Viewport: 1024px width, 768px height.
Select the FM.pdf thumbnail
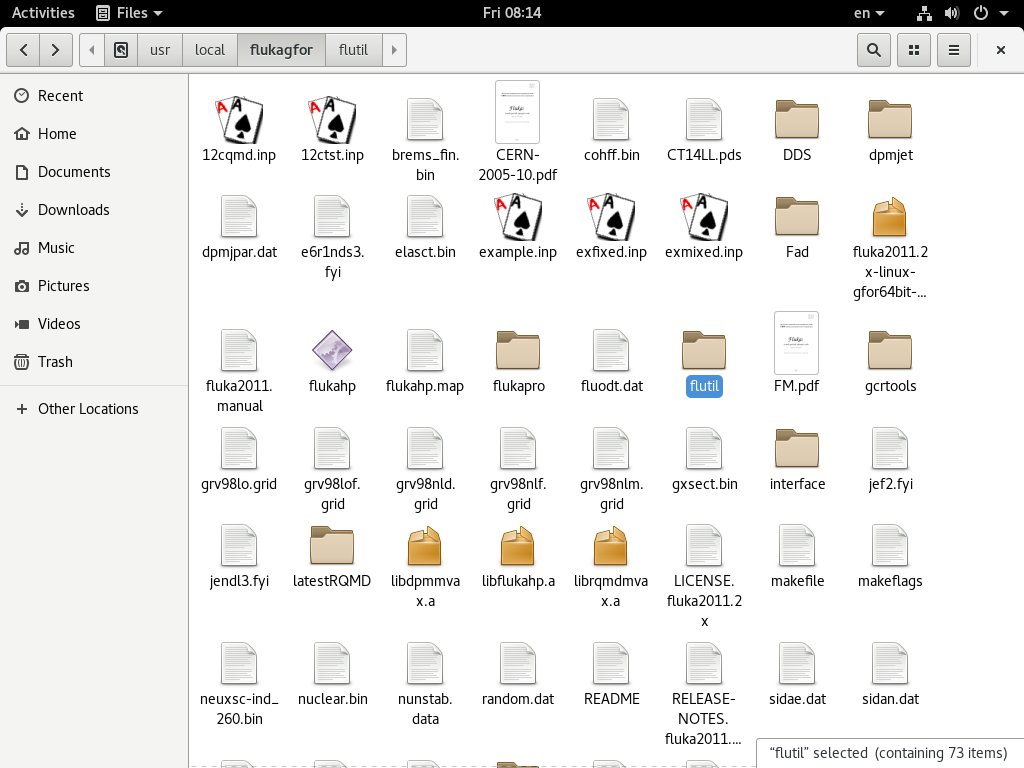click(x=797, y=343)
